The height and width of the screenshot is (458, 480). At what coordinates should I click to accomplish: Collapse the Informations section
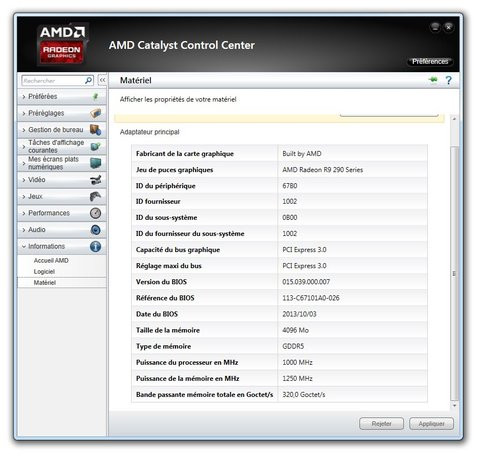pos(62,246)
